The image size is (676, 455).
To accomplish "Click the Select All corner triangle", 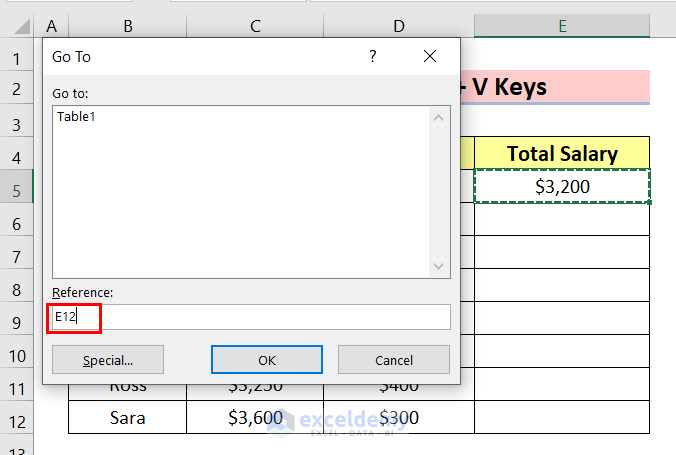I will (x=22, y=26).
